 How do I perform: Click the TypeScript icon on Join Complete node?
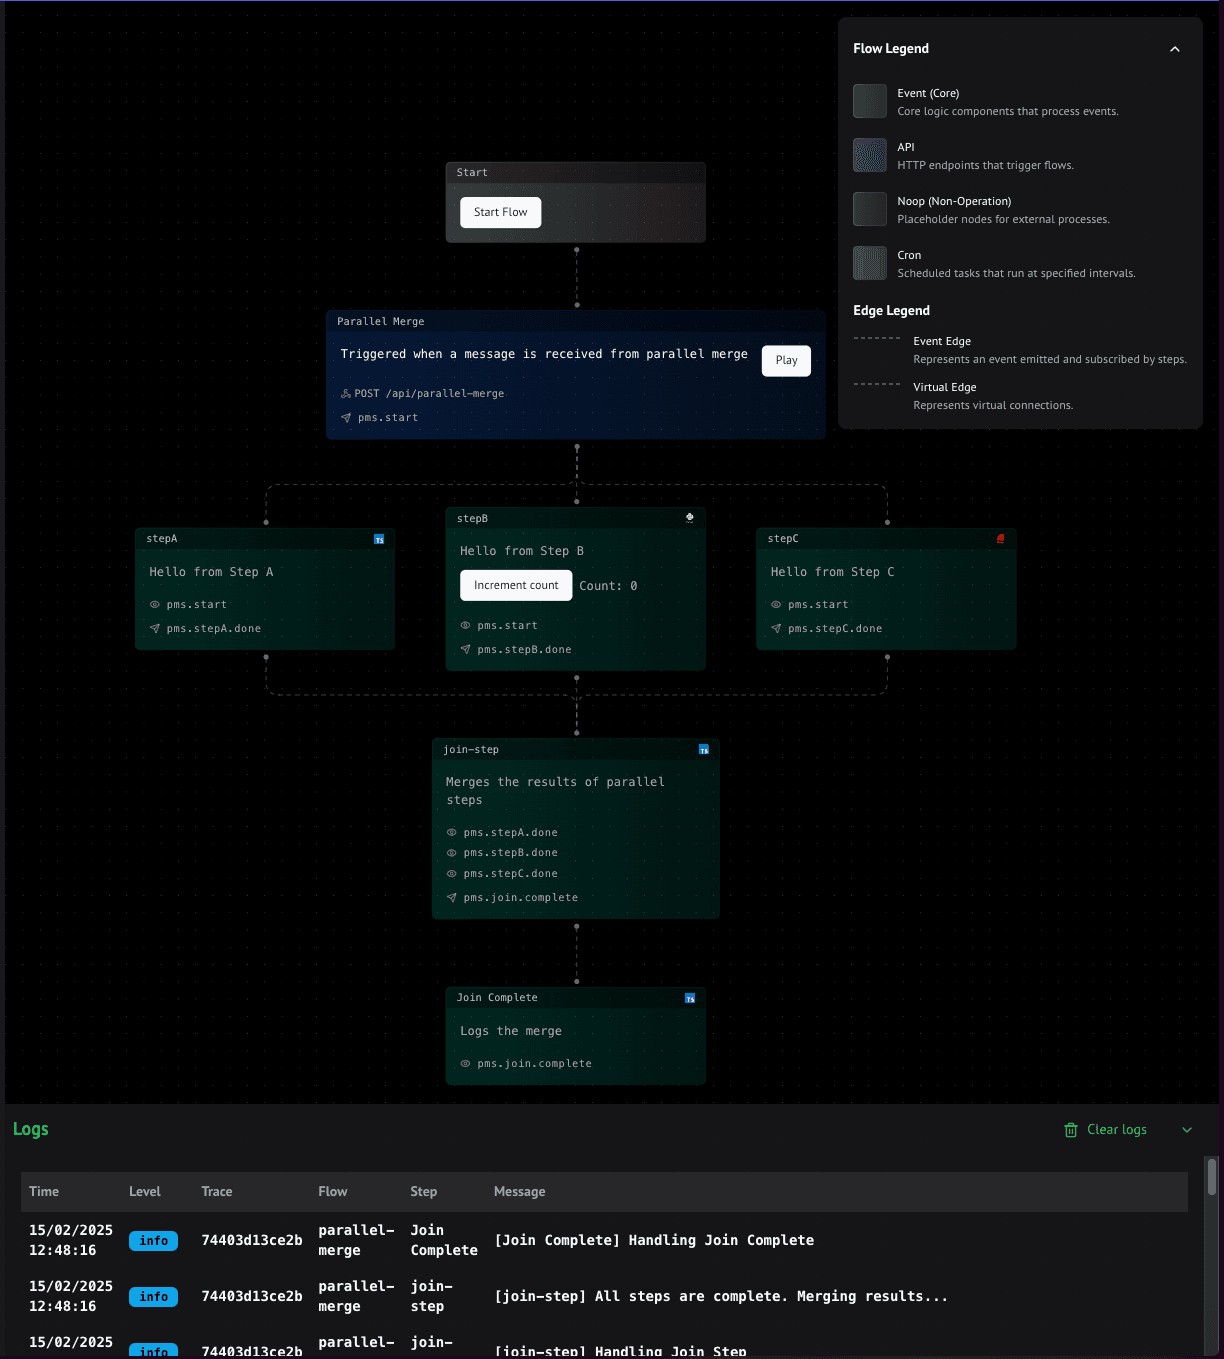pos(690,998)
